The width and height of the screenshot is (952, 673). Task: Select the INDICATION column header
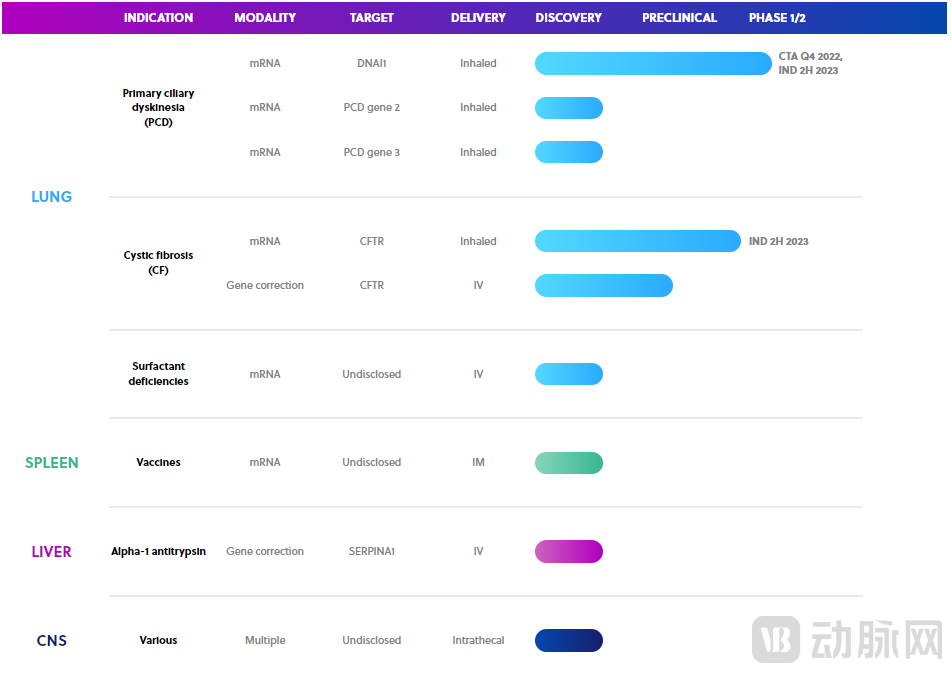pyautogui.click(x=158, y=18)
